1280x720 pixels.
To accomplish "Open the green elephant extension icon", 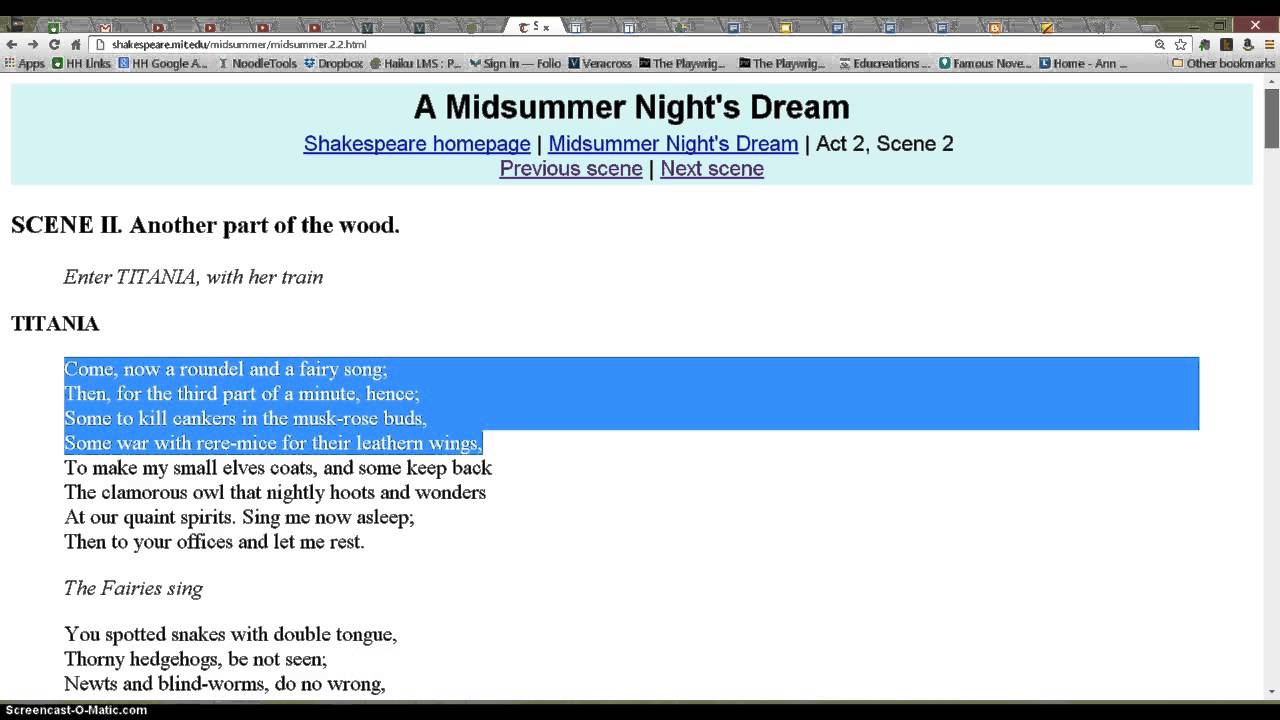I will point(1204,45).
